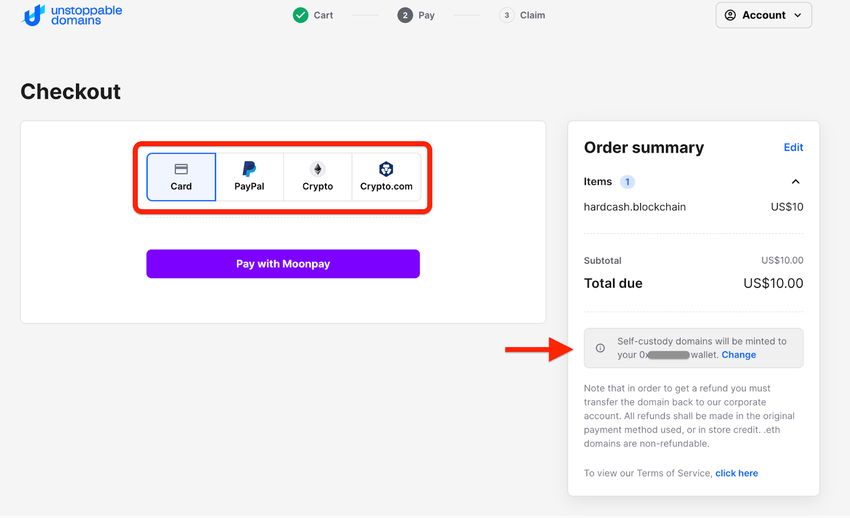Image resolution: width=850 pixels, height=518 pixels.
Task: Click the Checkout heading
Action: pos(70,92)
